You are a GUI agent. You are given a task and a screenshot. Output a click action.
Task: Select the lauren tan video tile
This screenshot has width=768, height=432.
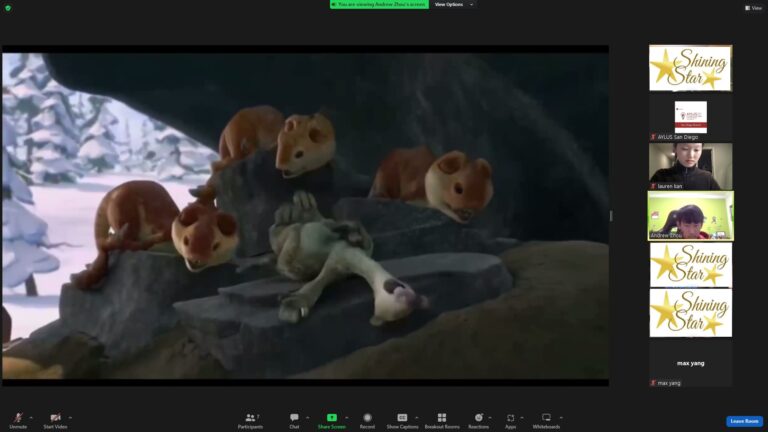point(691,167)
